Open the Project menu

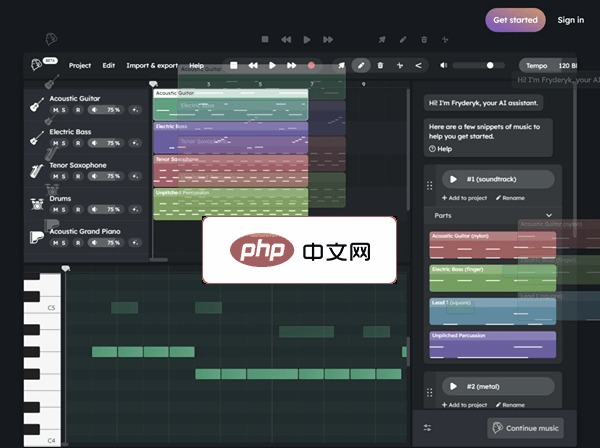(x=80, y=65)
